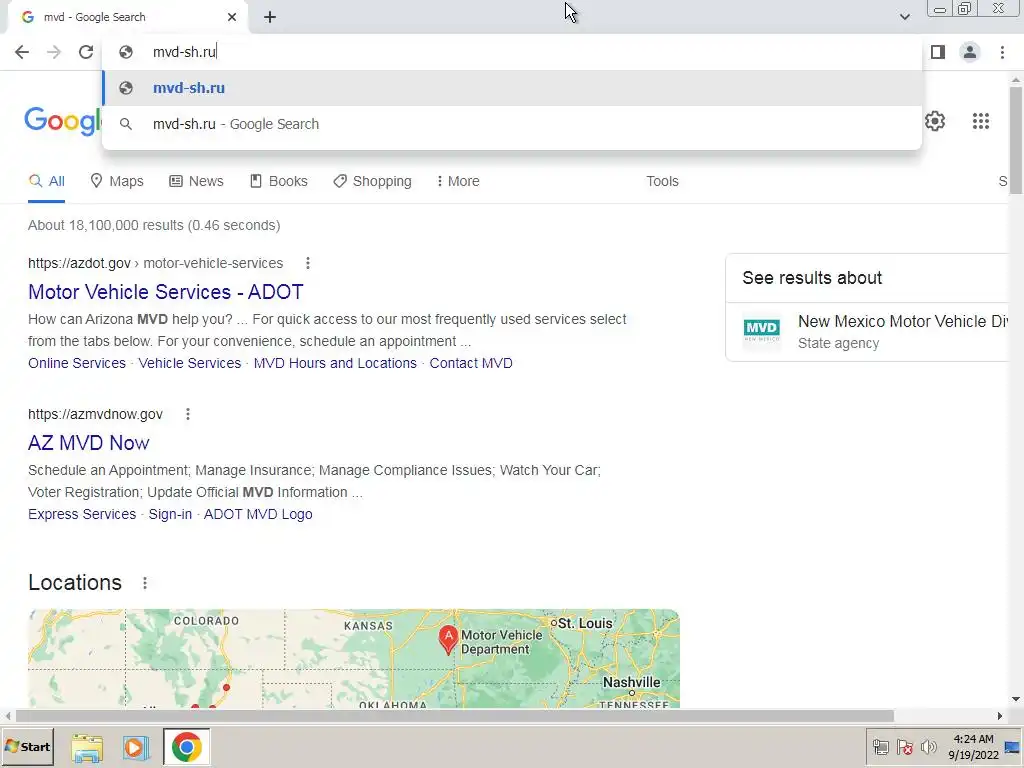Launch media player from the taskbar

coord(136,747)
